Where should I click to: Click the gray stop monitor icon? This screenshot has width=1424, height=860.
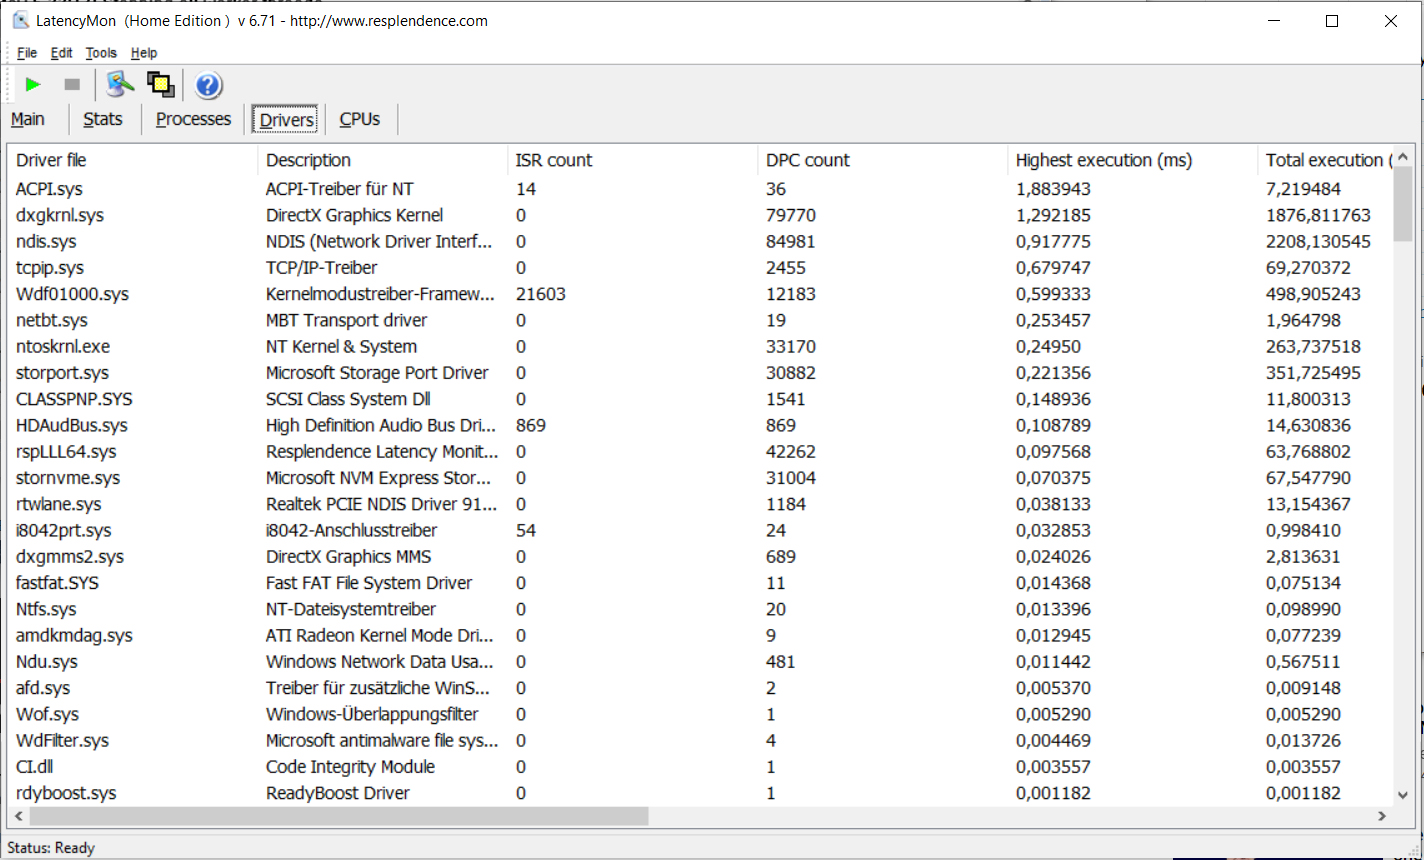tap(72, 85)
